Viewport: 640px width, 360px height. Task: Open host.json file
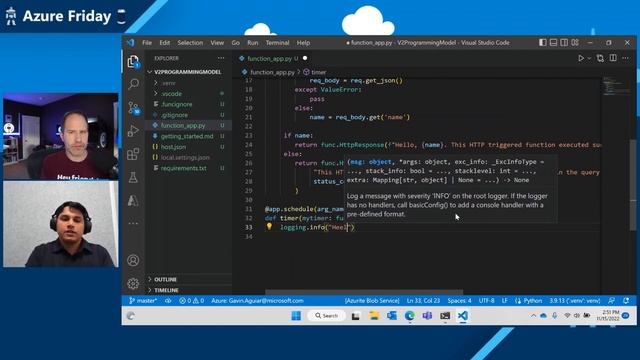(x=173, y=147)
